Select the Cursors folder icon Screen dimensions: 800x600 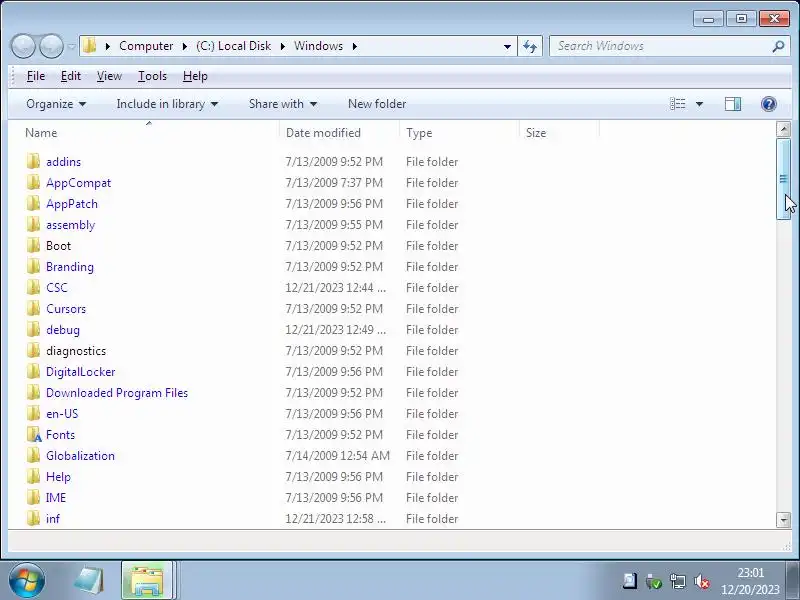(x=33, y=309)
